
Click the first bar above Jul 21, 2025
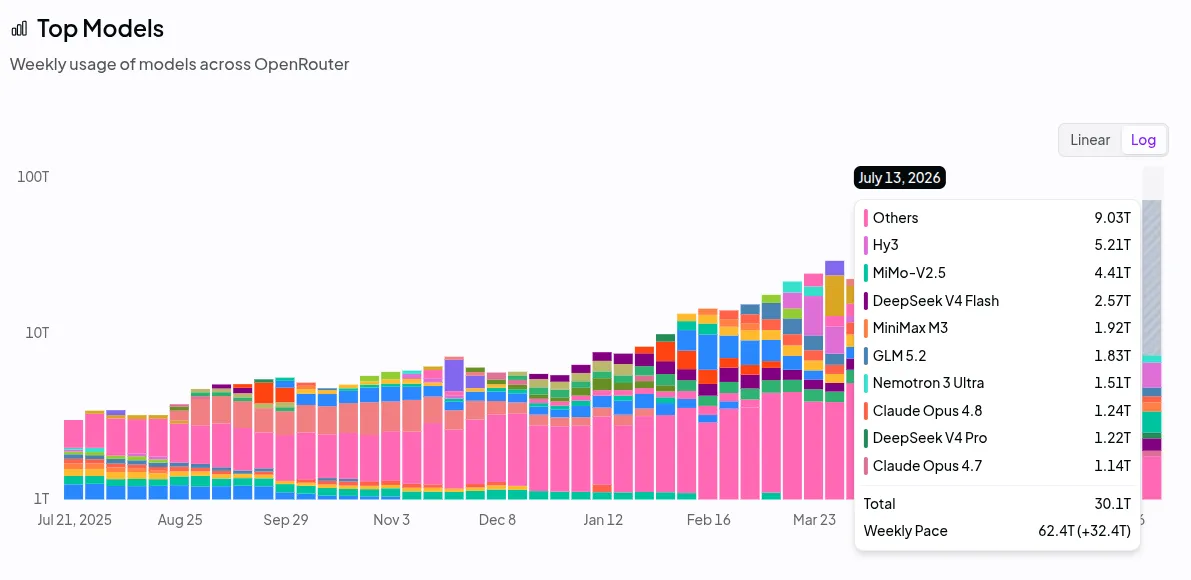(x=74, y=459)
